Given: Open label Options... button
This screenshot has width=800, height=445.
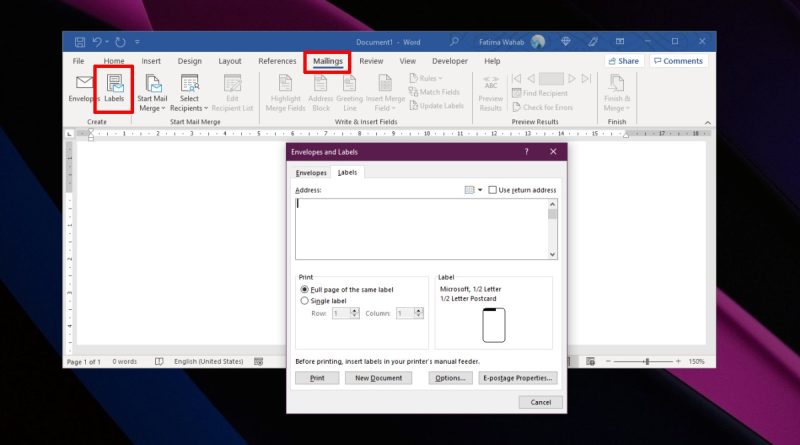Looking at the screenshot, I should coord(451,378).
